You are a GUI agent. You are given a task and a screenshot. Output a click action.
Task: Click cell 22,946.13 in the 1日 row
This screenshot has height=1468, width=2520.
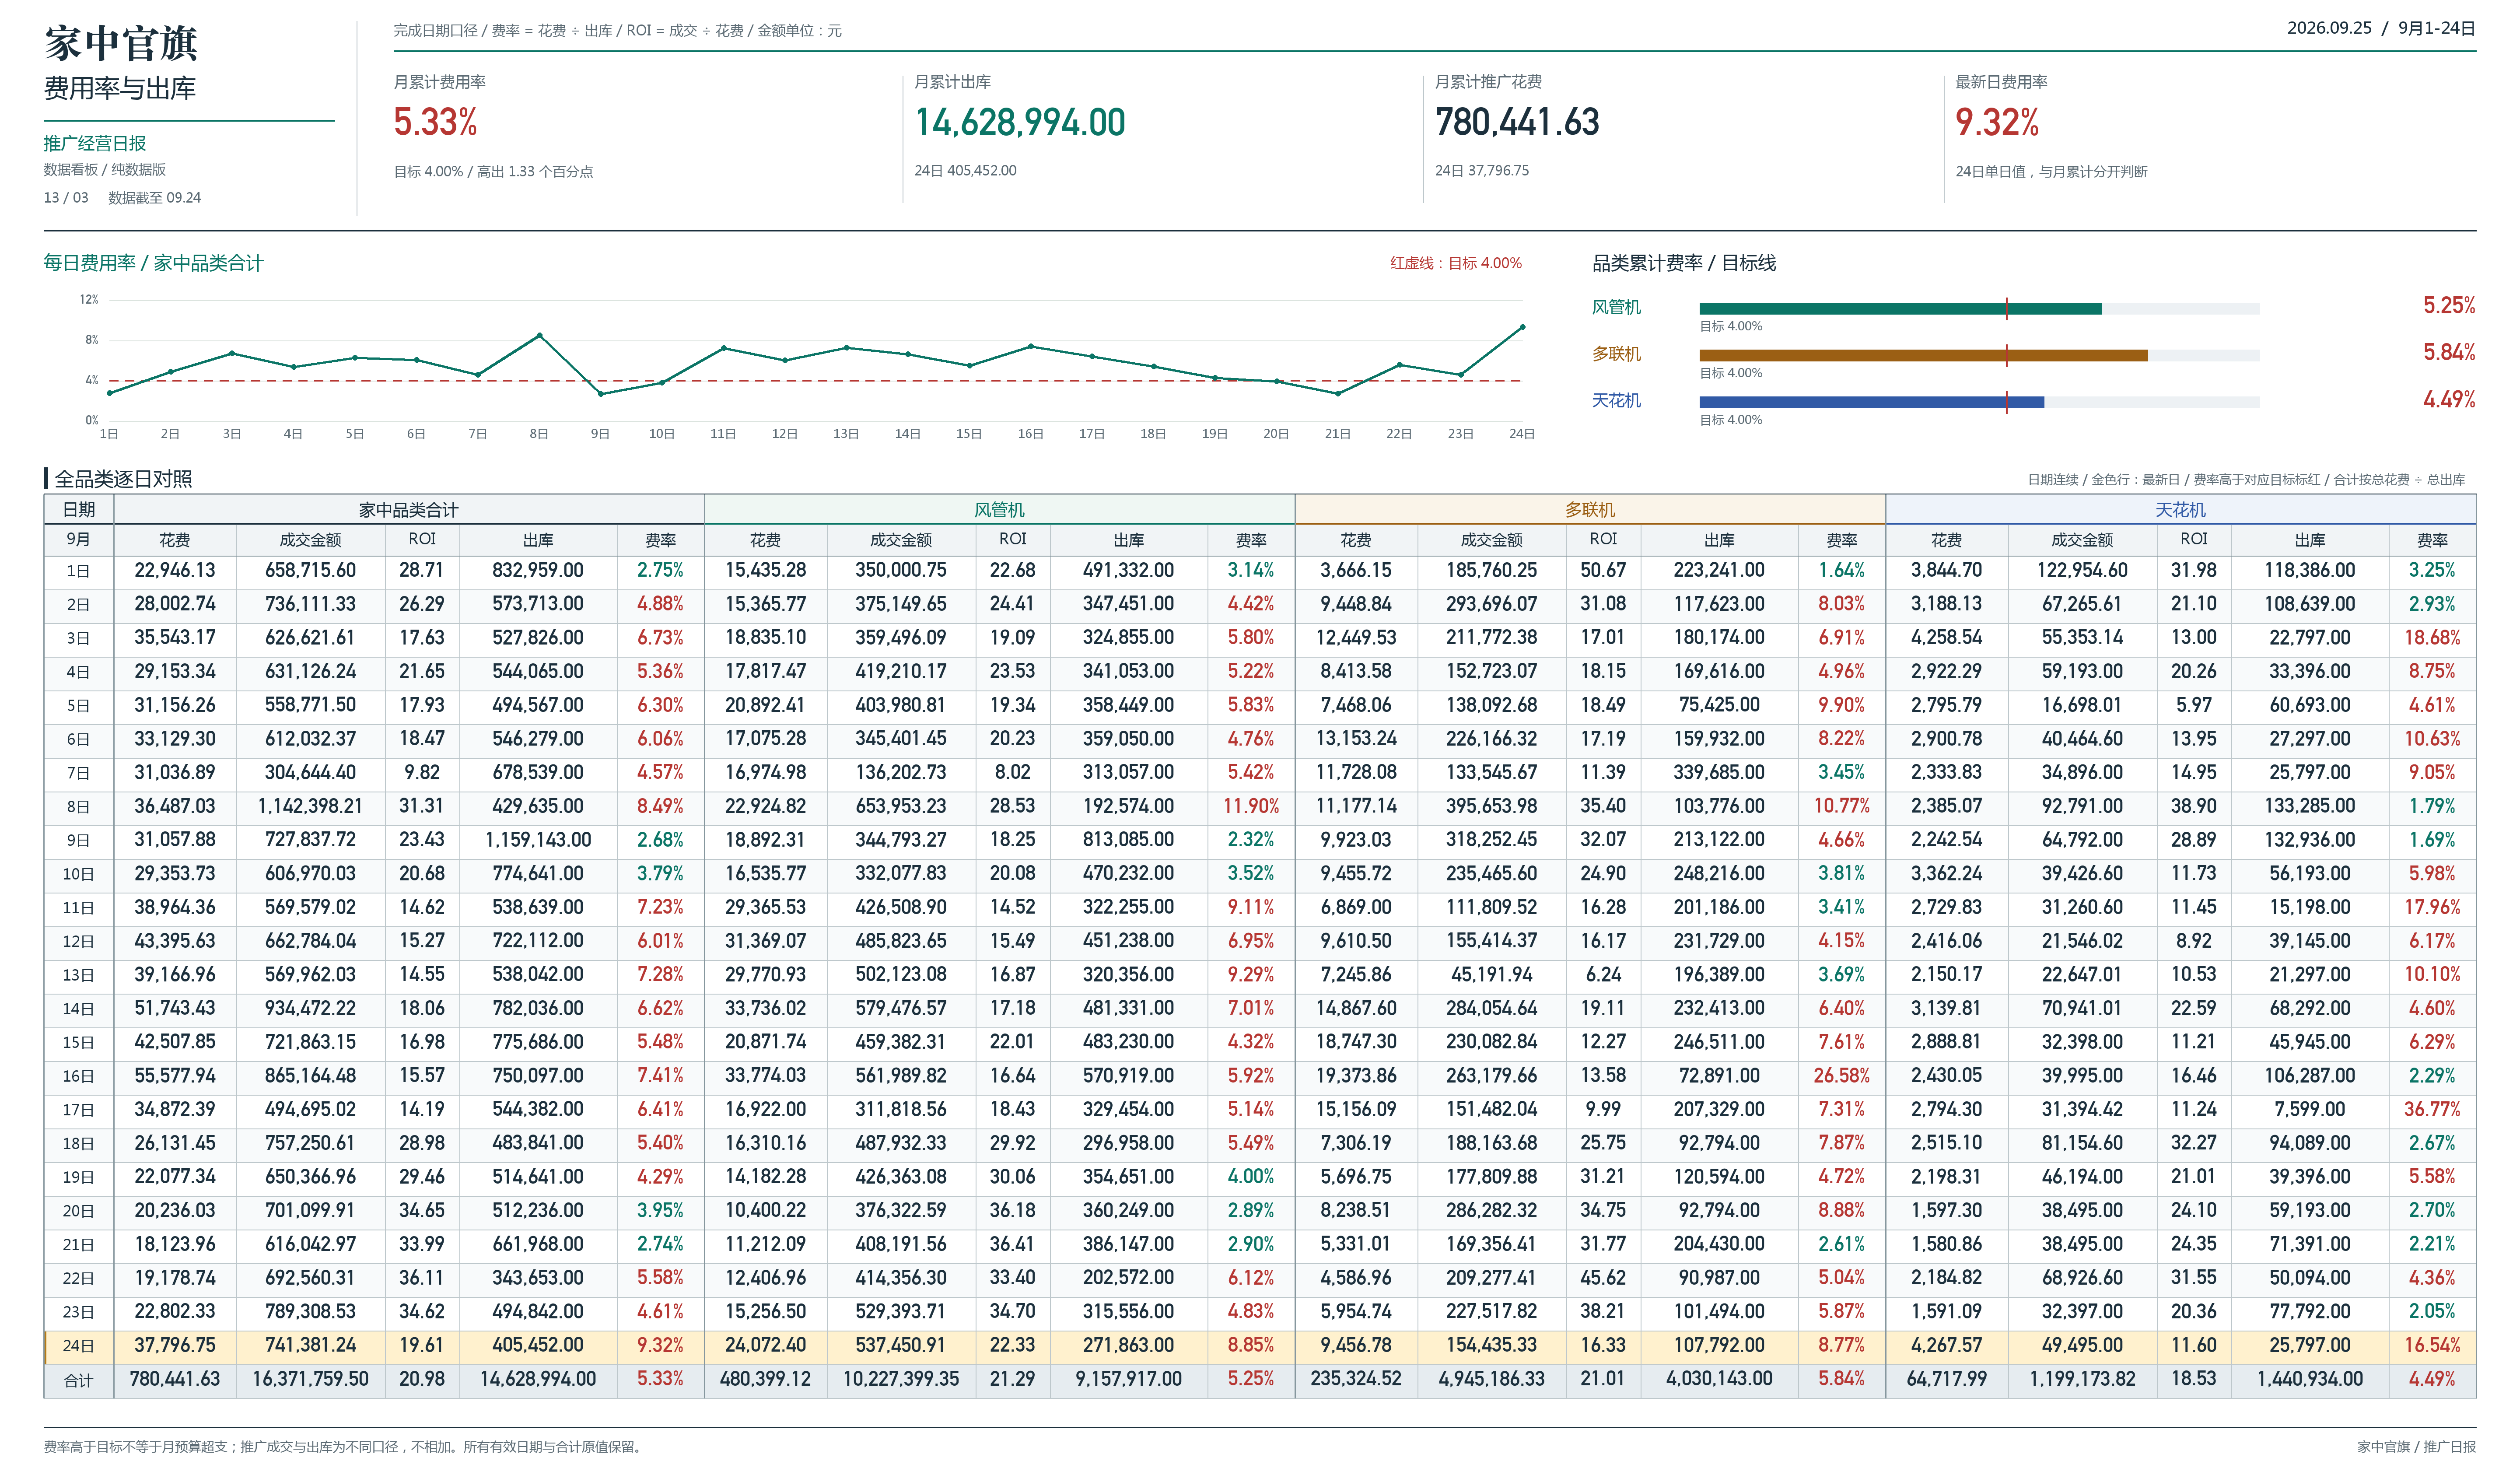175,571
